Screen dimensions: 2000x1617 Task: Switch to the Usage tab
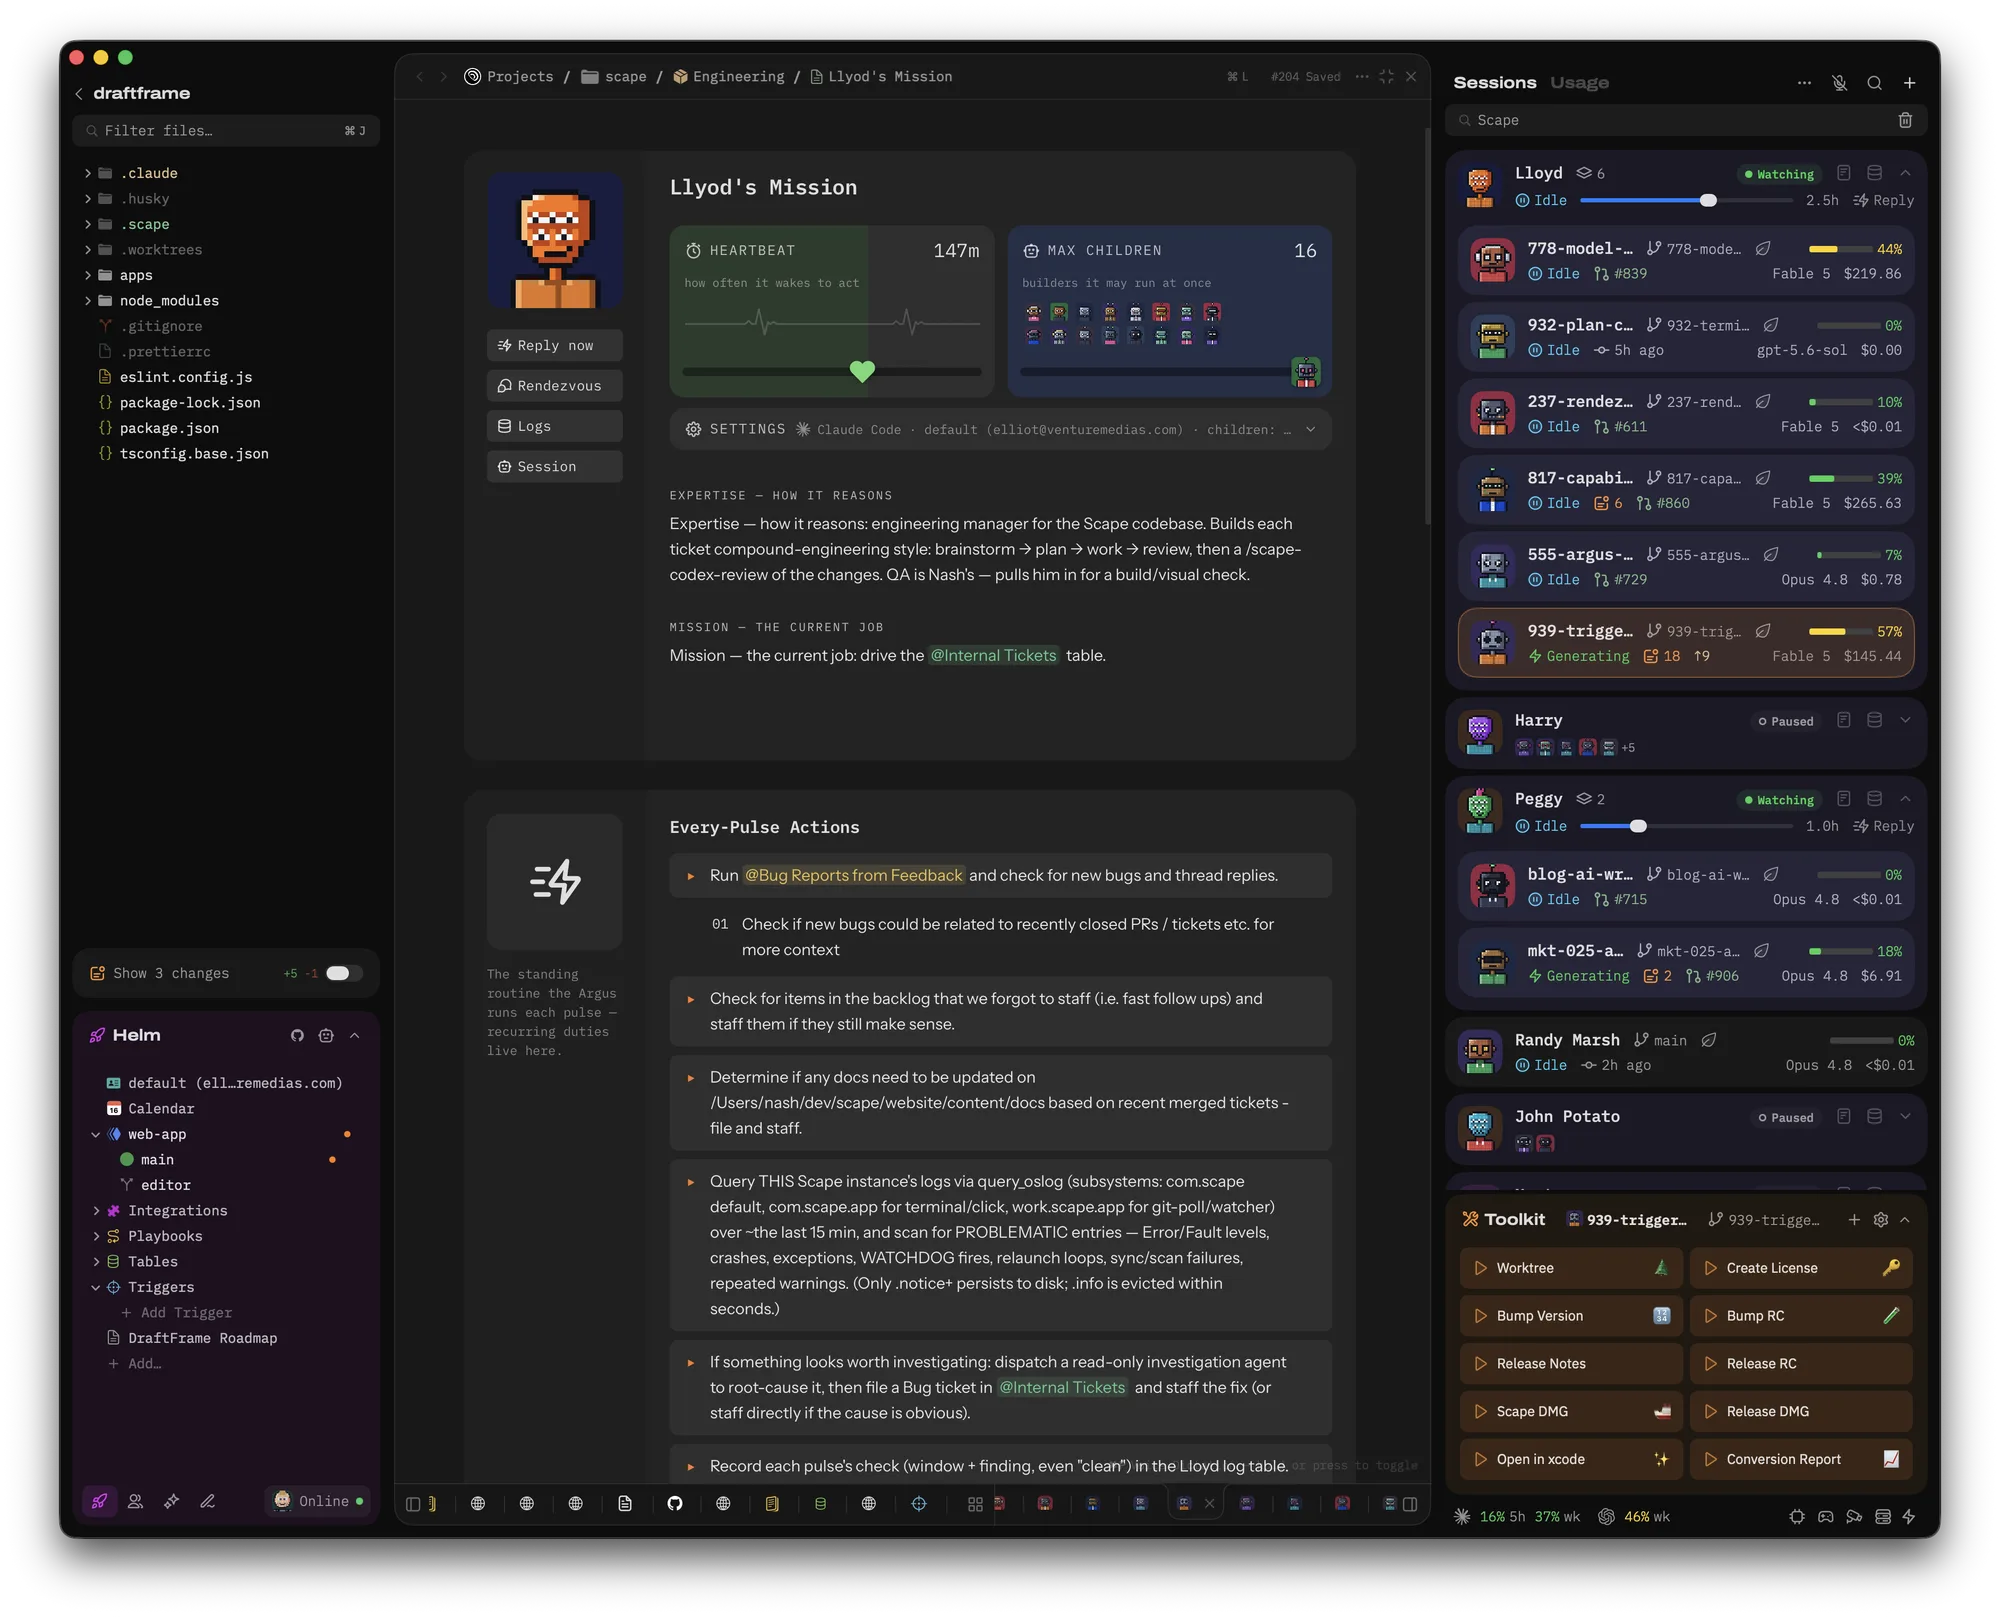(1579, 83)
